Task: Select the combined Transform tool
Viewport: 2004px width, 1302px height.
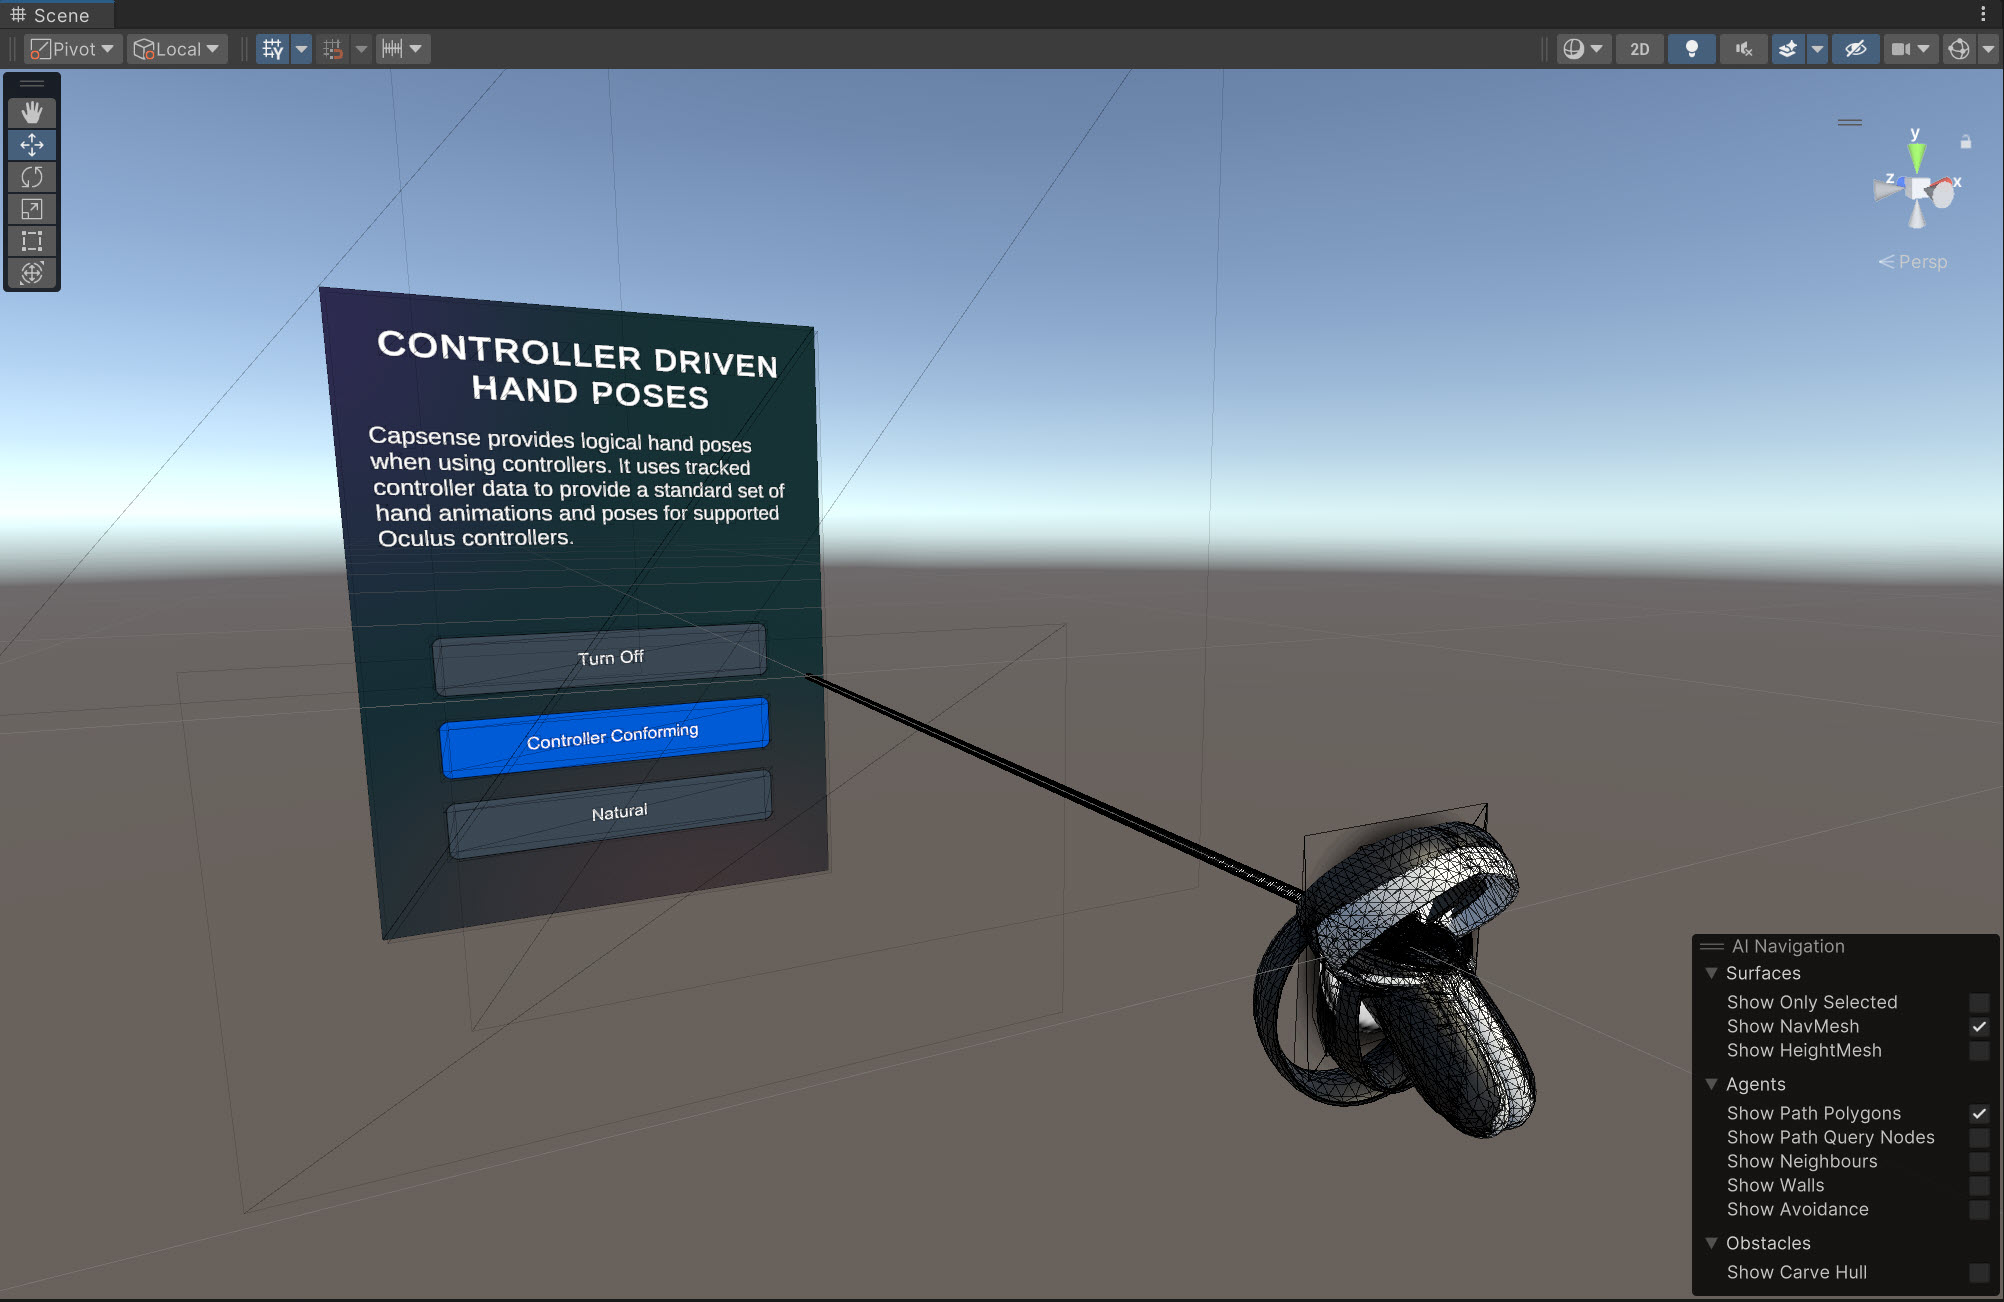Action: [x=32, y=273]
